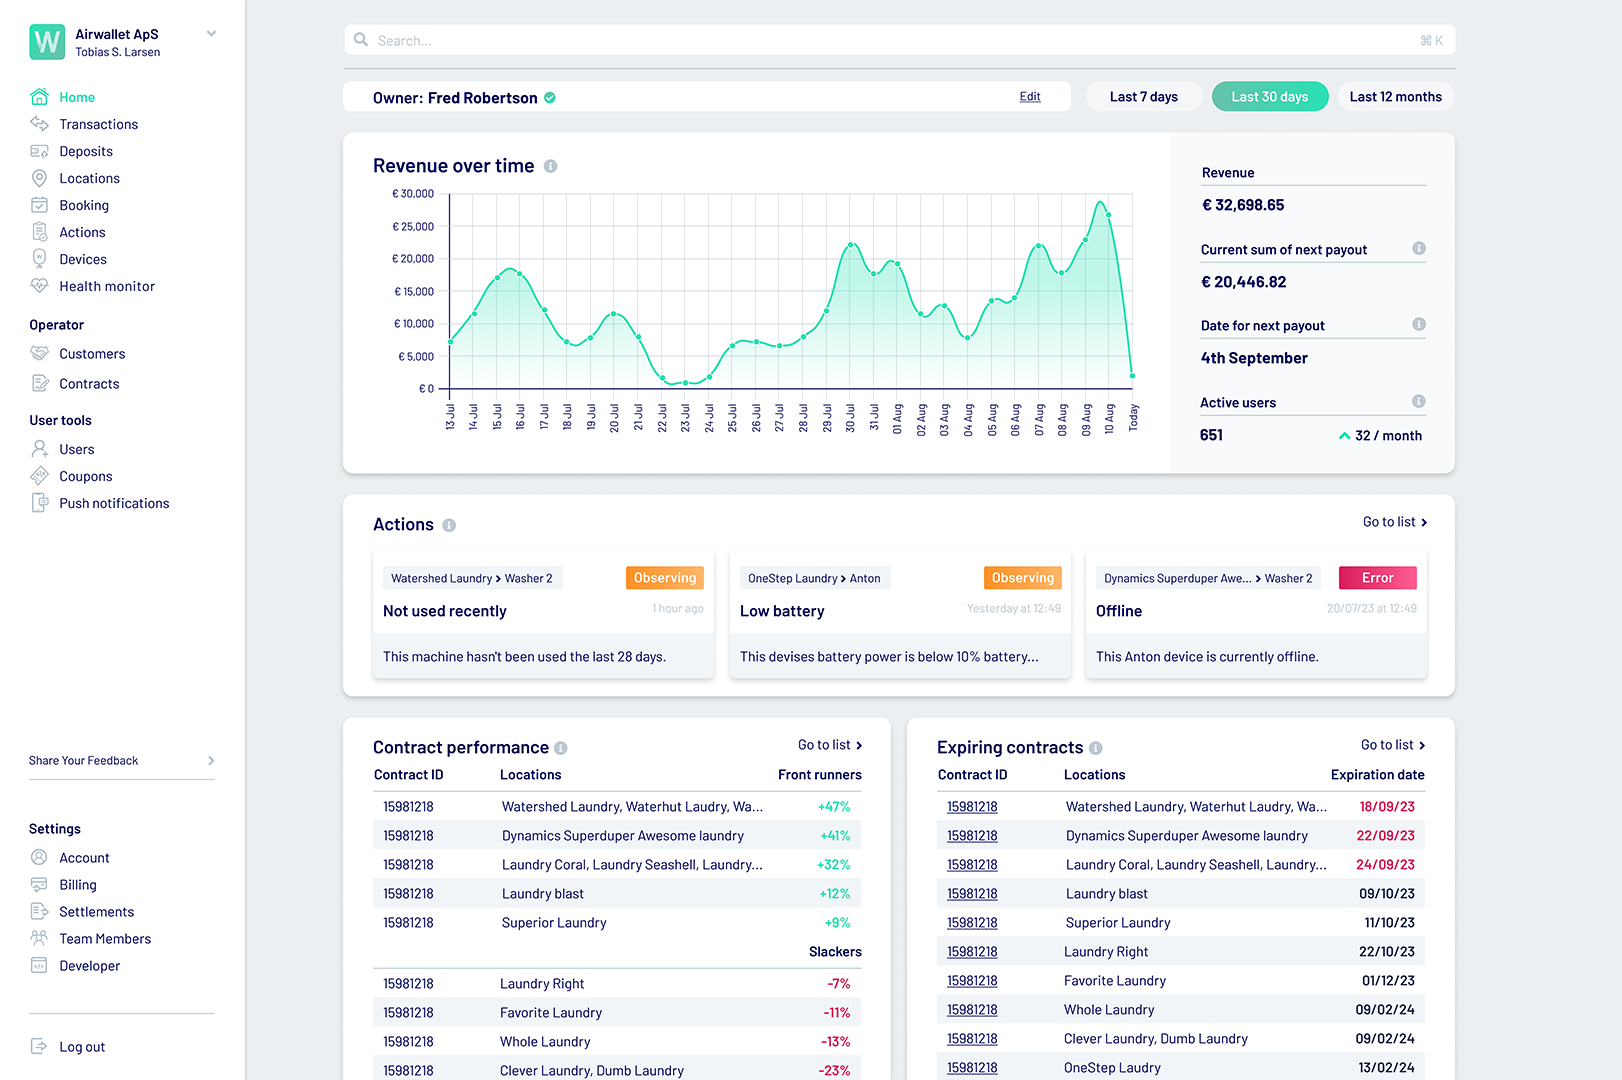Viewport: 1622px width, 1080px height.
Task: Select the Last 30 days filter
Action: [1269, 97]
